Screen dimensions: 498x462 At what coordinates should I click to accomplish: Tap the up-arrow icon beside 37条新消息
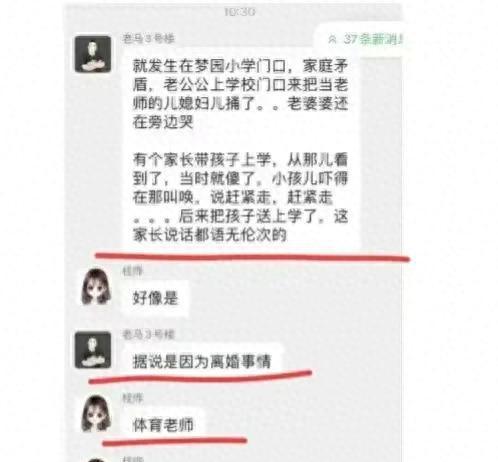tap(332, 40)
